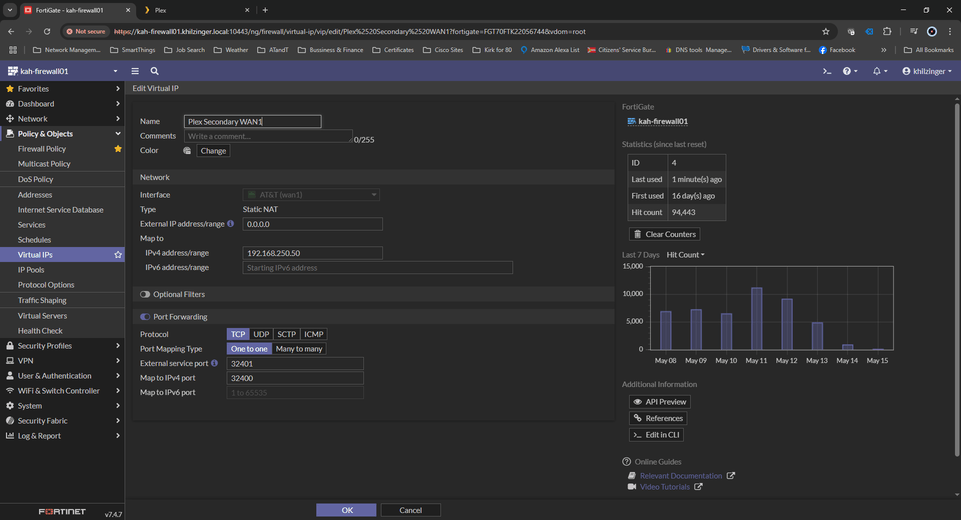
Task: Click the Name field containing Plex Secondary WAN1
Action: point(253,121)
